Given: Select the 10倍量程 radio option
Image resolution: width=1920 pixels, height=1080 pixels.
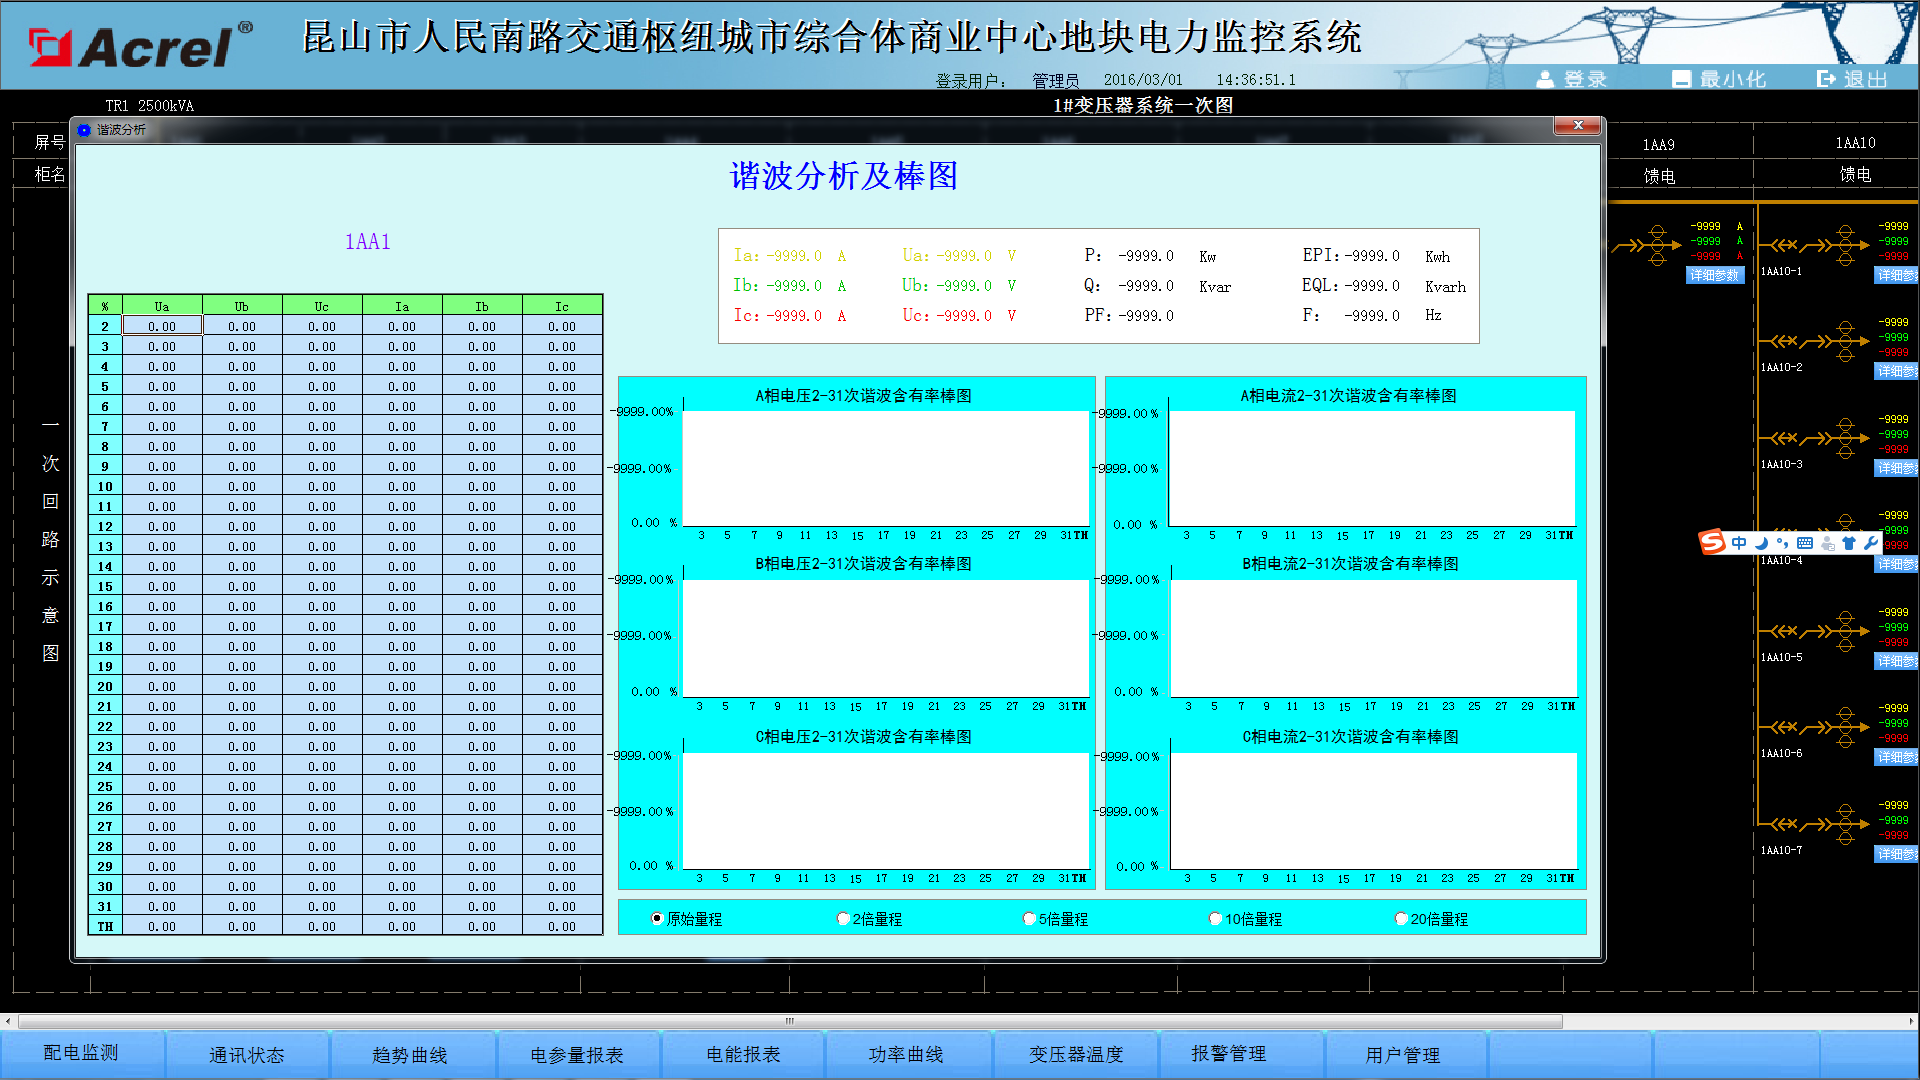Looking at the screenshot, I should pyautogui.click(x=1215, y=919).
